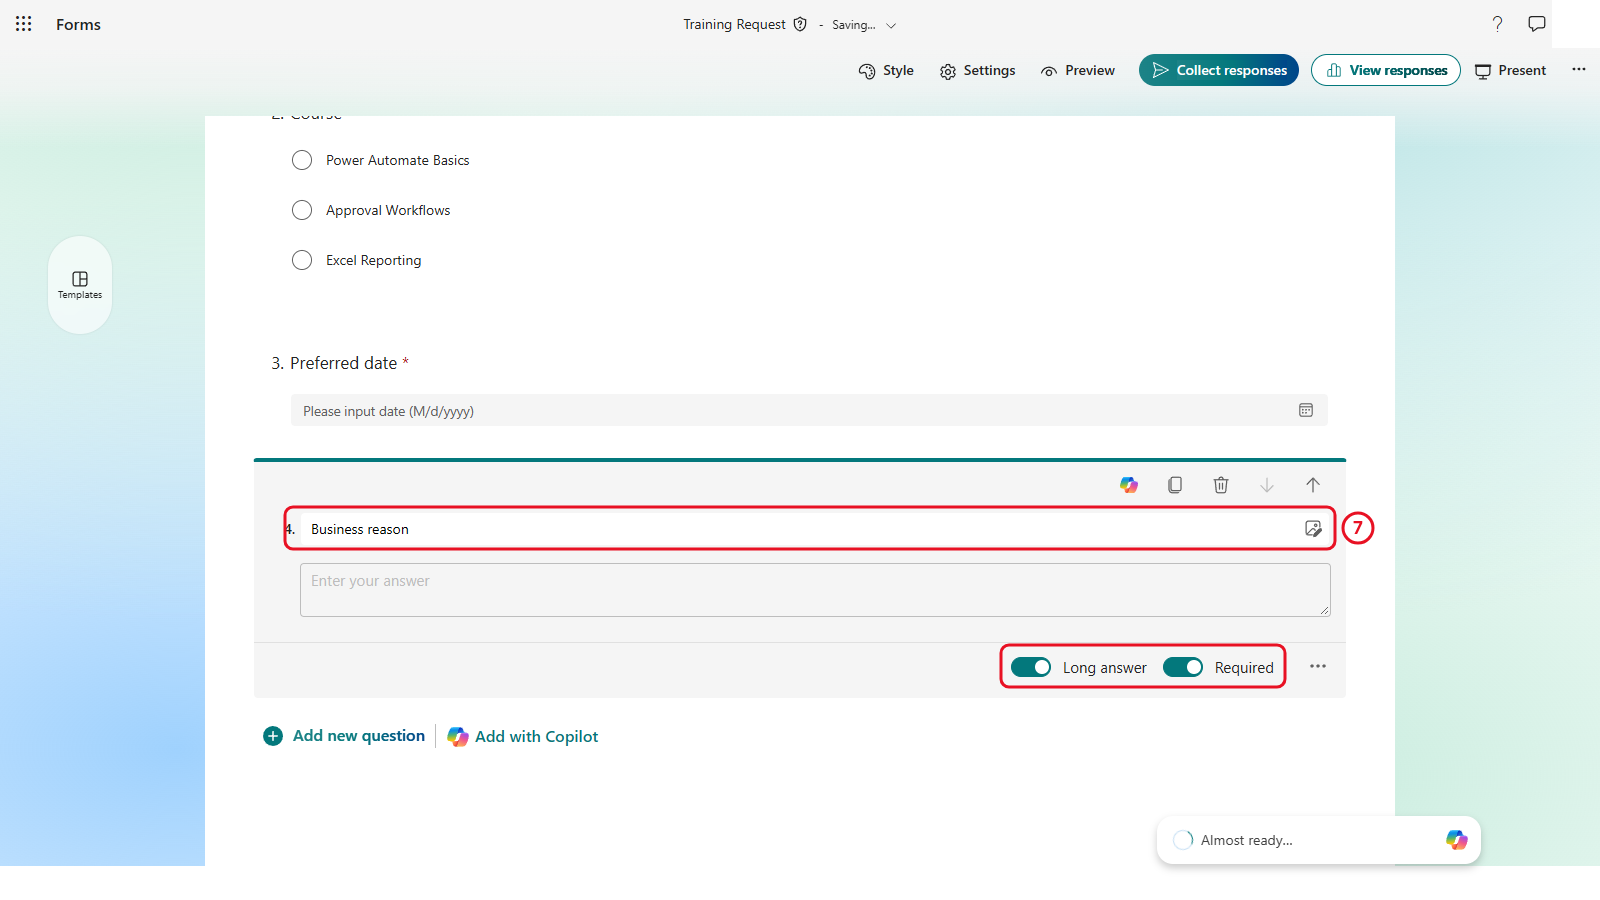Open more settings ellipsis for question 4
The width and height of the screenshot is (1600, 900).
point(1318,666)
